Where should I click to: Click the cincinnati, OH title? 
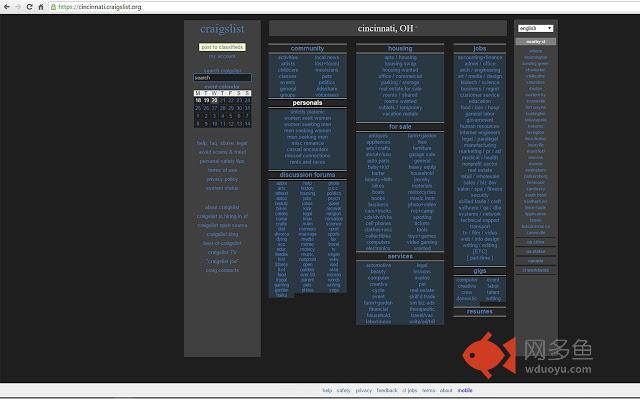click(x=385, y=29)
